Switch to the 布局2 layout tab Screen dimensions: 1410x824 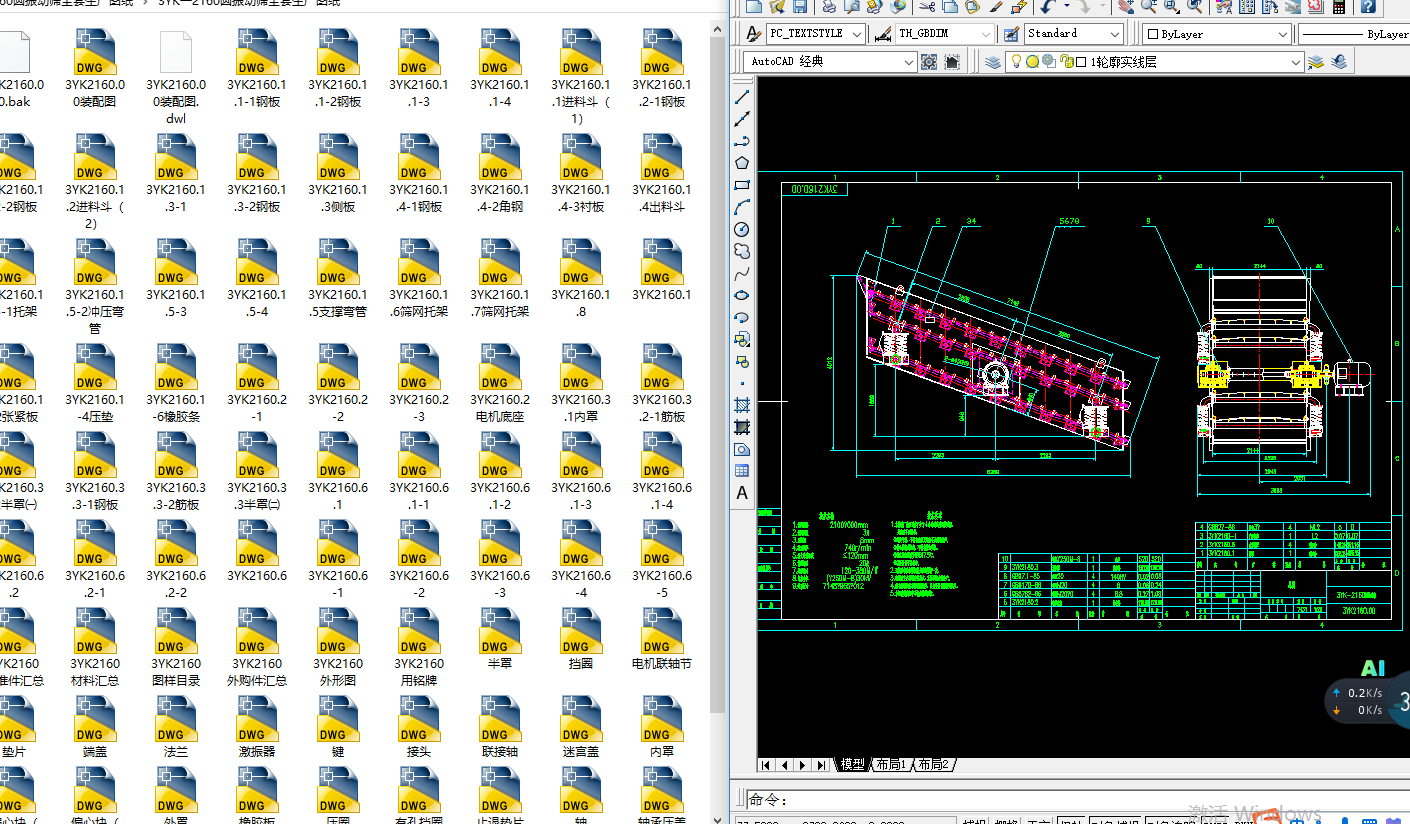point(932,765)
